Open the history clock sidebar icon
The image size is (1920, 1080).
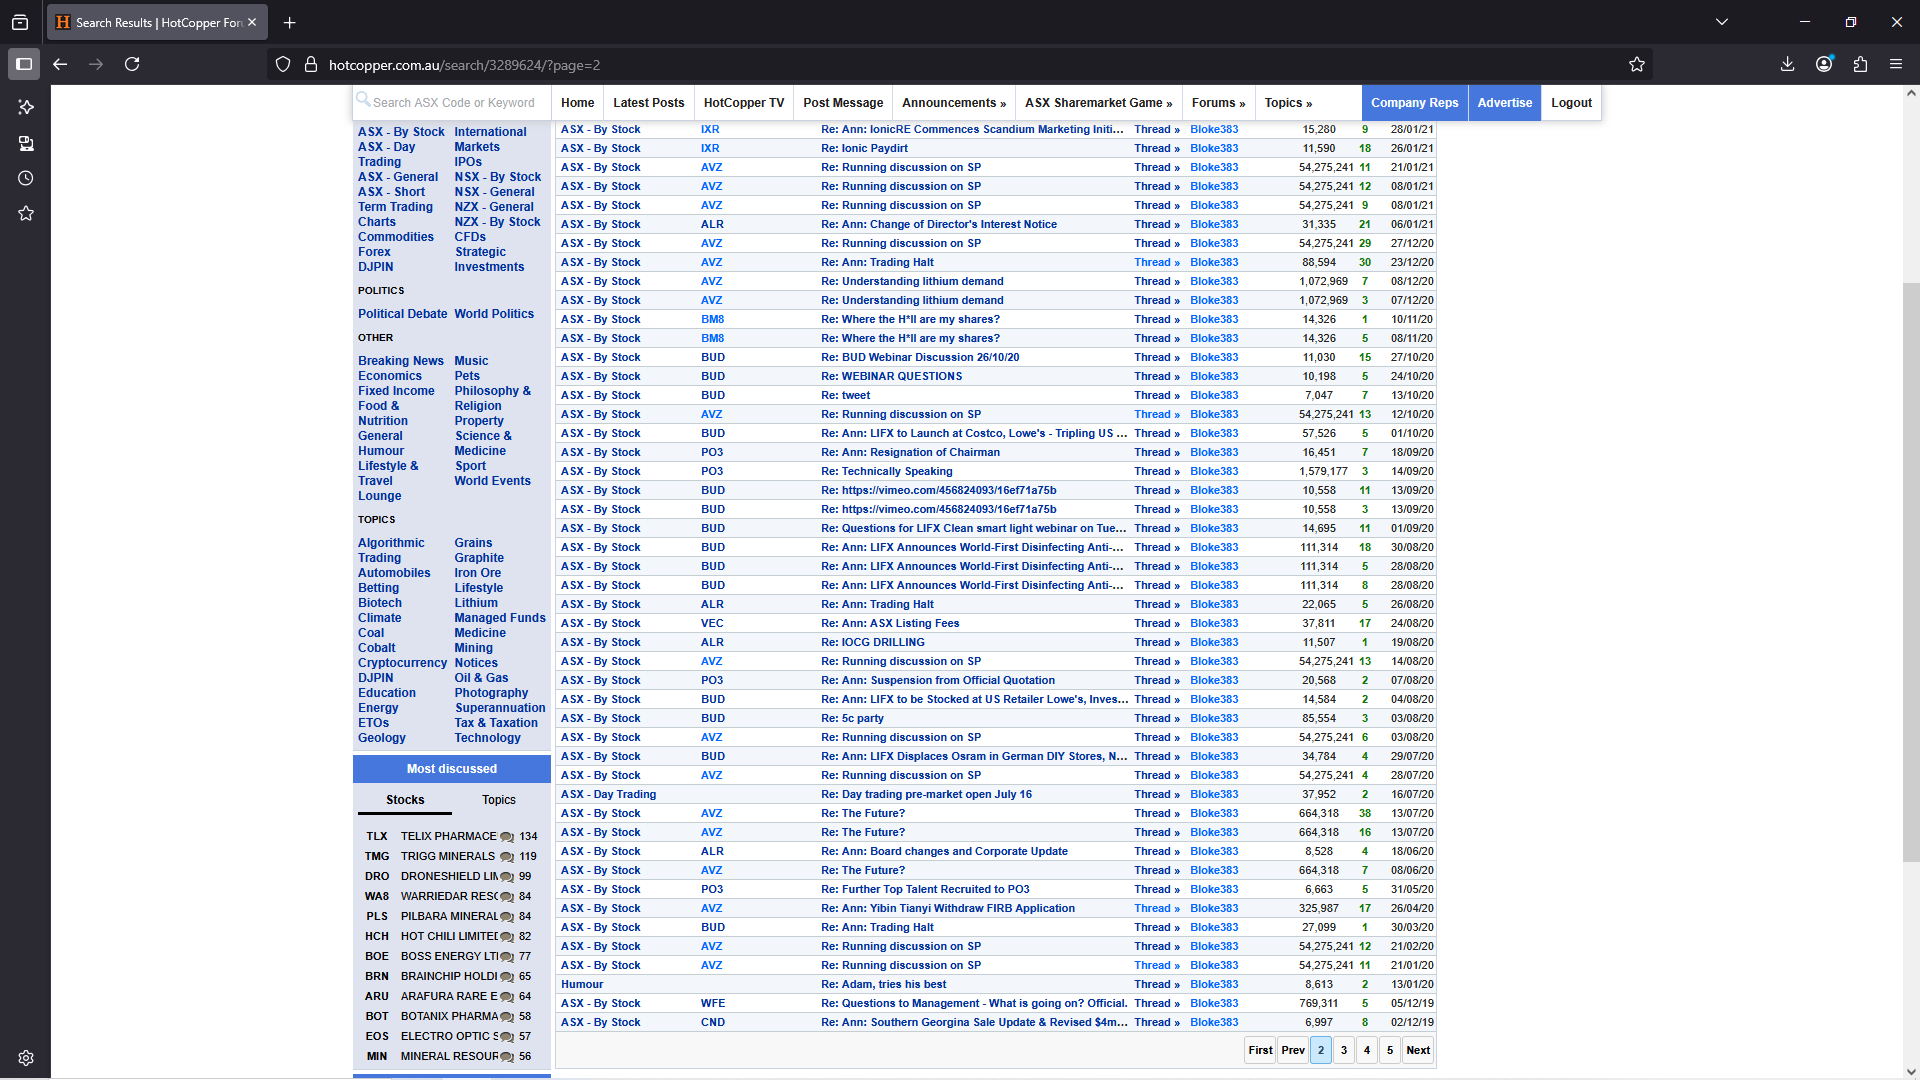click(26, 178)
